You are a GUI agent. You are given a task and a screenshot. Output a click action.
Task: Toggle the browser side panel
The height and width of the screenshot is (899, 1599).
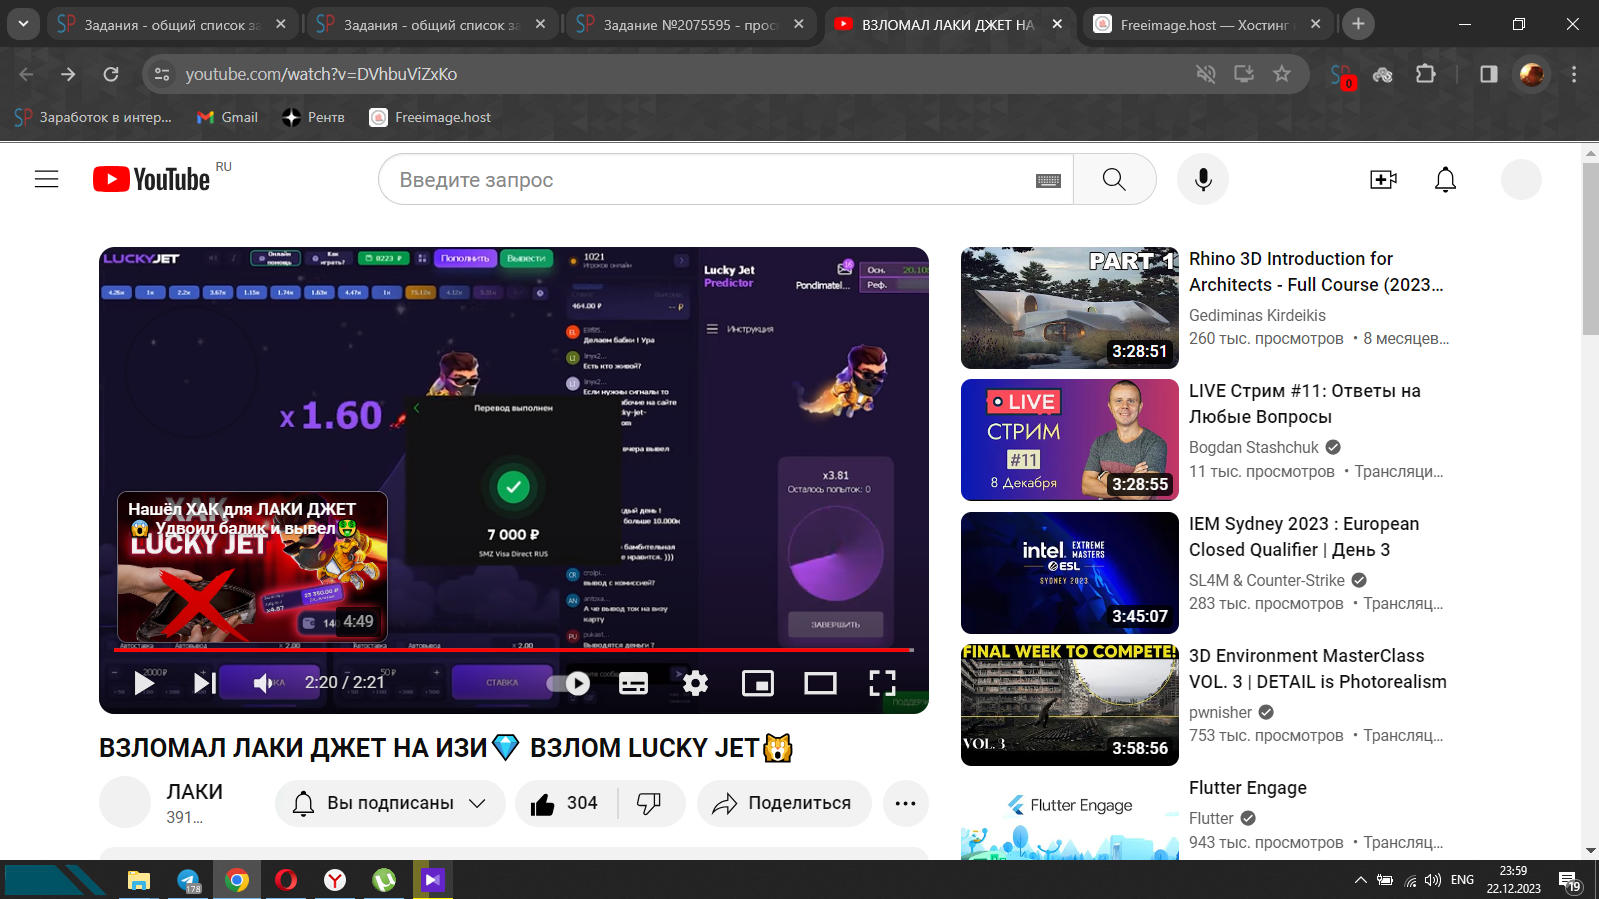click(1489, 74)
